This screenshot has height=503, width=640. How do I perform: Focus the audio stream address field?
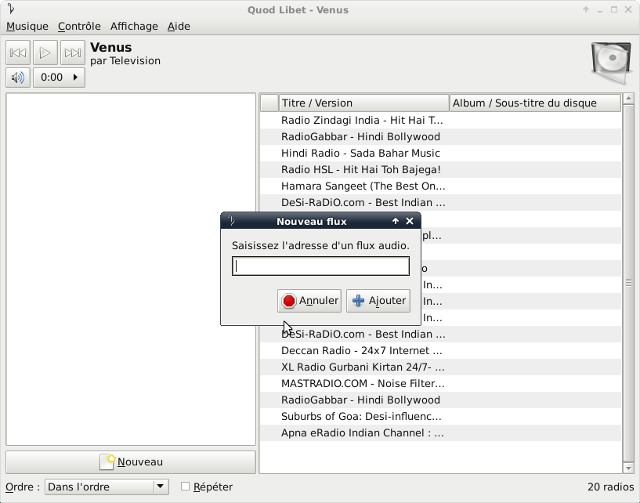pos(321,266)
